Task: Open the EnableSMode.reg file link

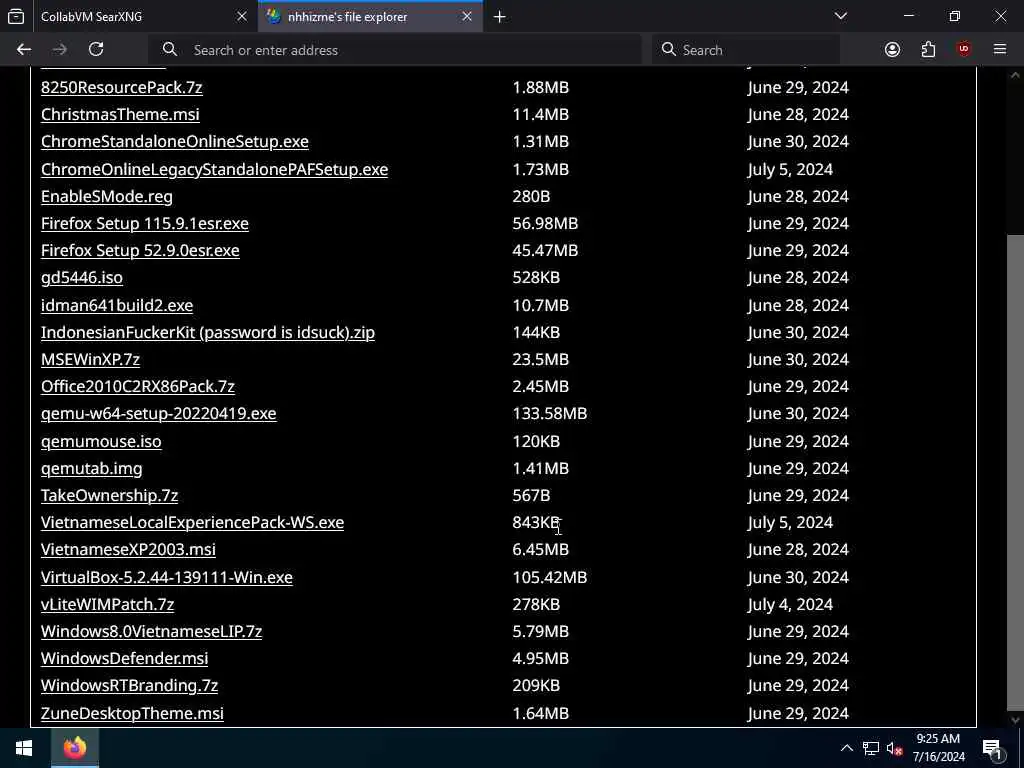Action: (x=106, y=197)
